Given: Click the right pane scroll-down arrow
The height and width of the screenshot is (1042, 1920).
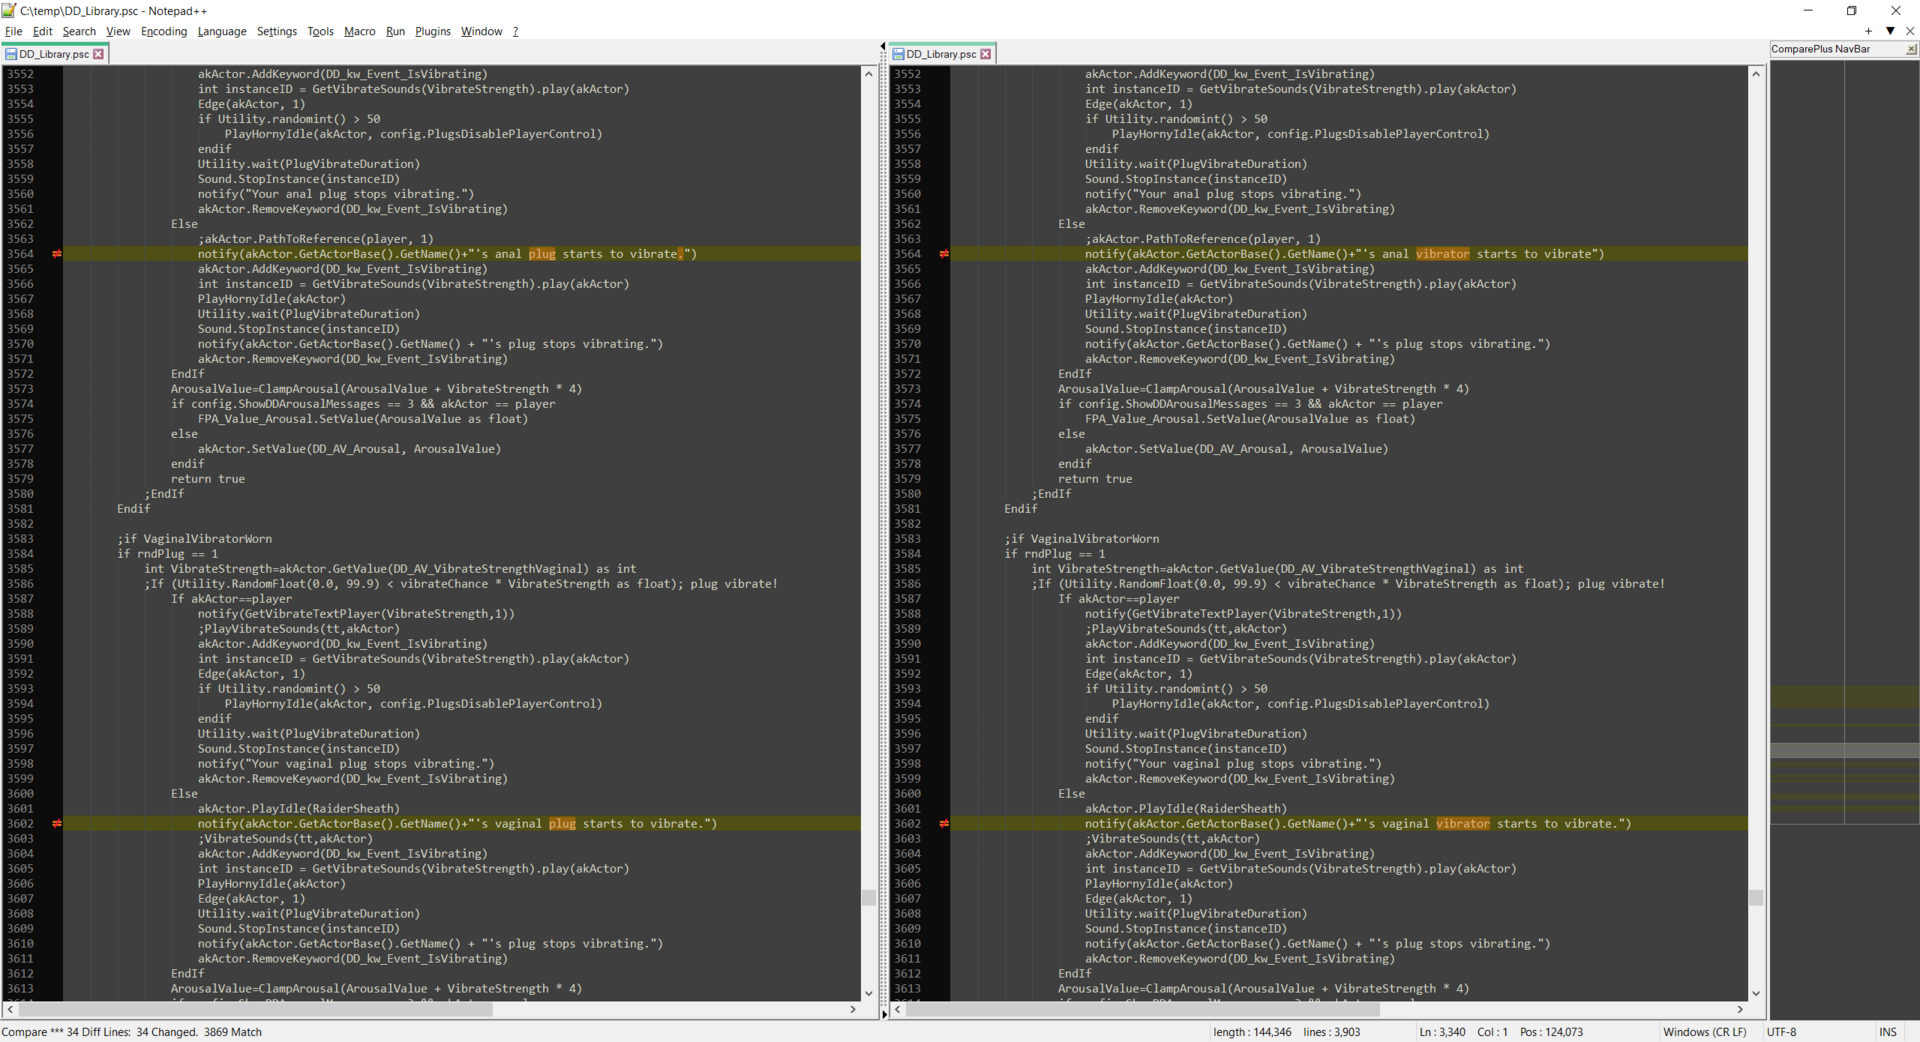Looking at the screenshot, I should point(1756,993).
